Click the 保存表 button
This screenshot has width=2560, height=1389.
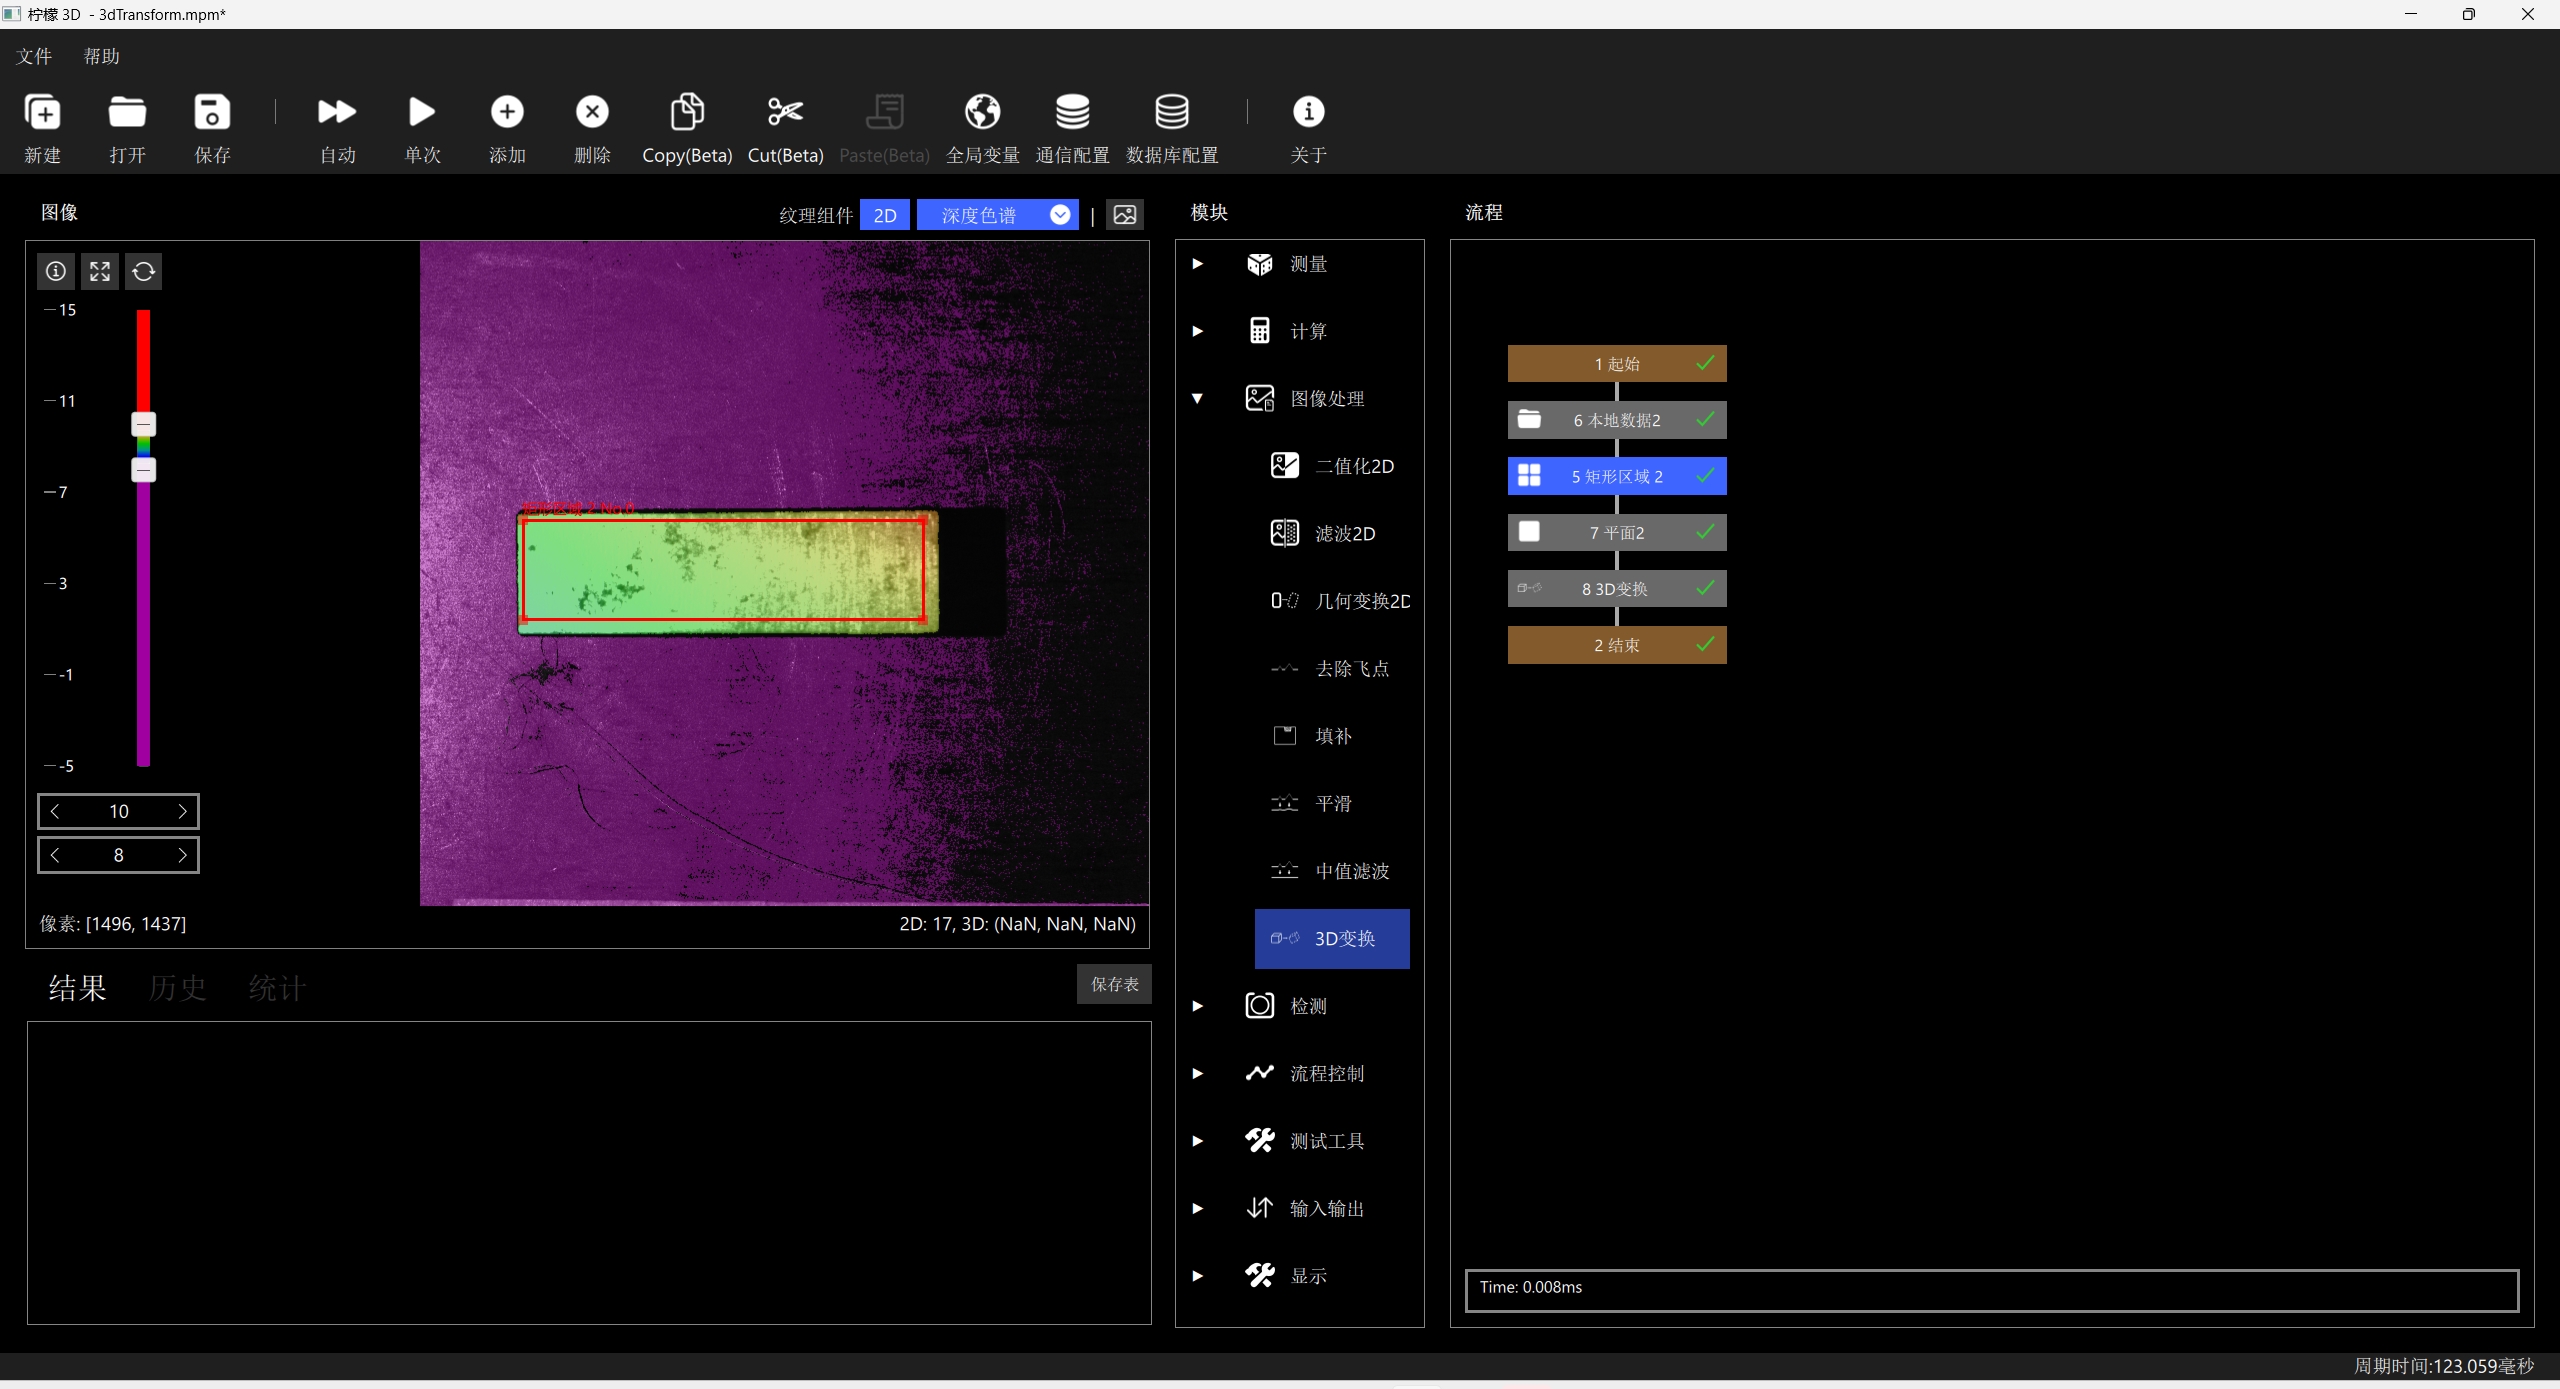tap(1114, 984)
